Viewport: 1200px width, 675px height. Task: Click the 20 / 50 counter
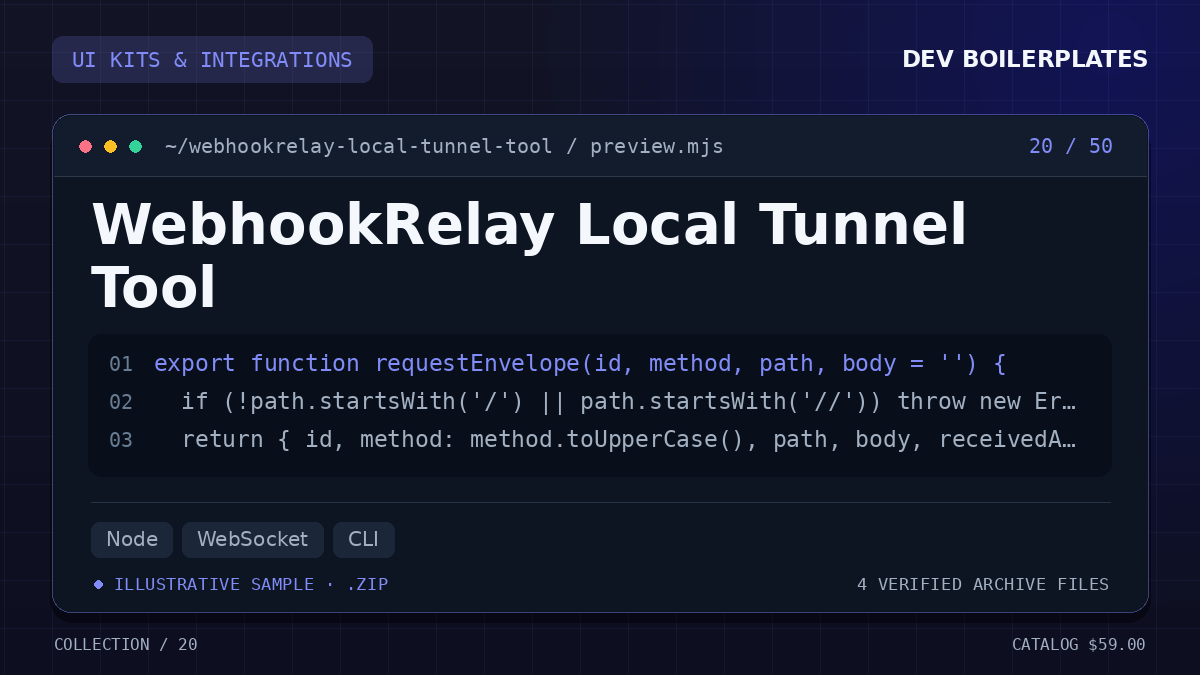pyautogui.click(x=1071, y=147)
